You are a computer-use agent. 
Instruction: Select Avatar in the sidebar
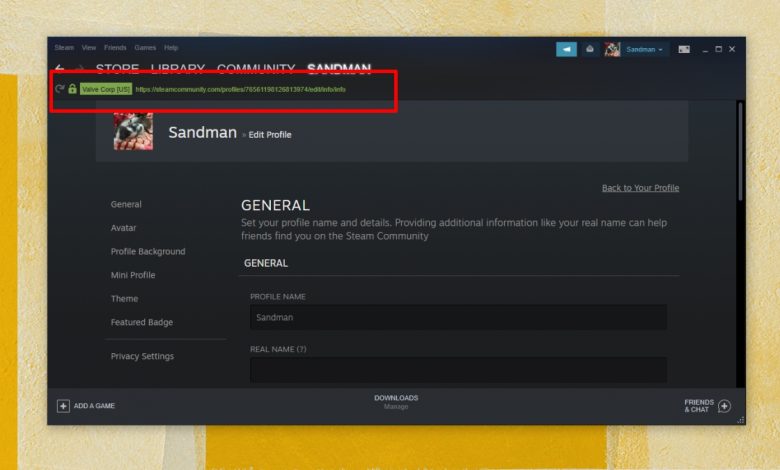(x=123, y=228)
